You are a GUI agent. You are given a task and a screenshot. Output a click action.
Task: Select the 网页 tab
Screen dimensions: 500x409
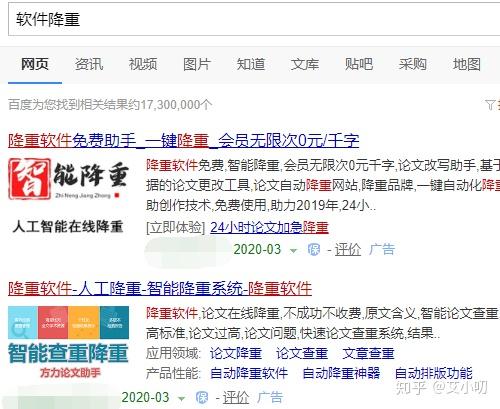coord(35,64)
